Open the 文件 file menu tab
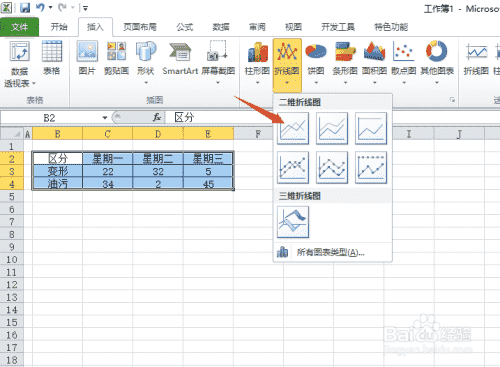The width and height of the screenshot is (500, 367). [19, 27]
